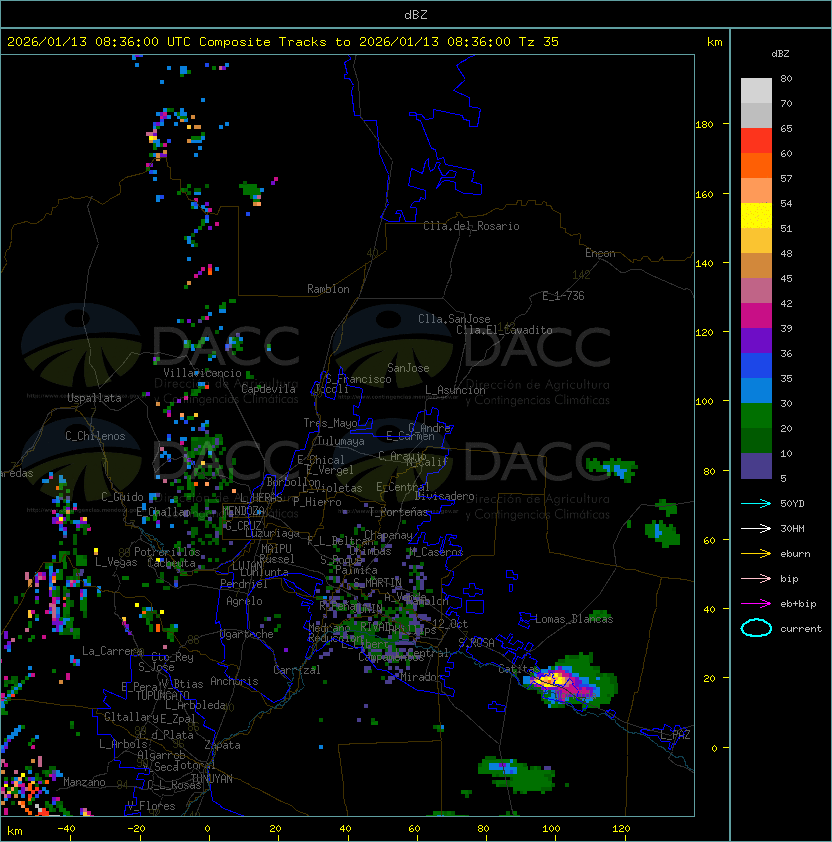Click the cyan 50YD arrow legend icon
The image size is (832, 842).
click(x=756, y=504)
